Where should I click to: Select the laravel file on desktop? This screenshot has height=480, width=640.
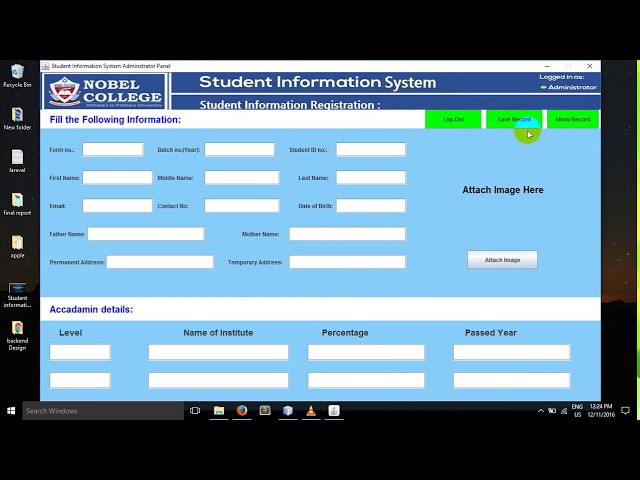pyautogui.click(x=17, y=161)
